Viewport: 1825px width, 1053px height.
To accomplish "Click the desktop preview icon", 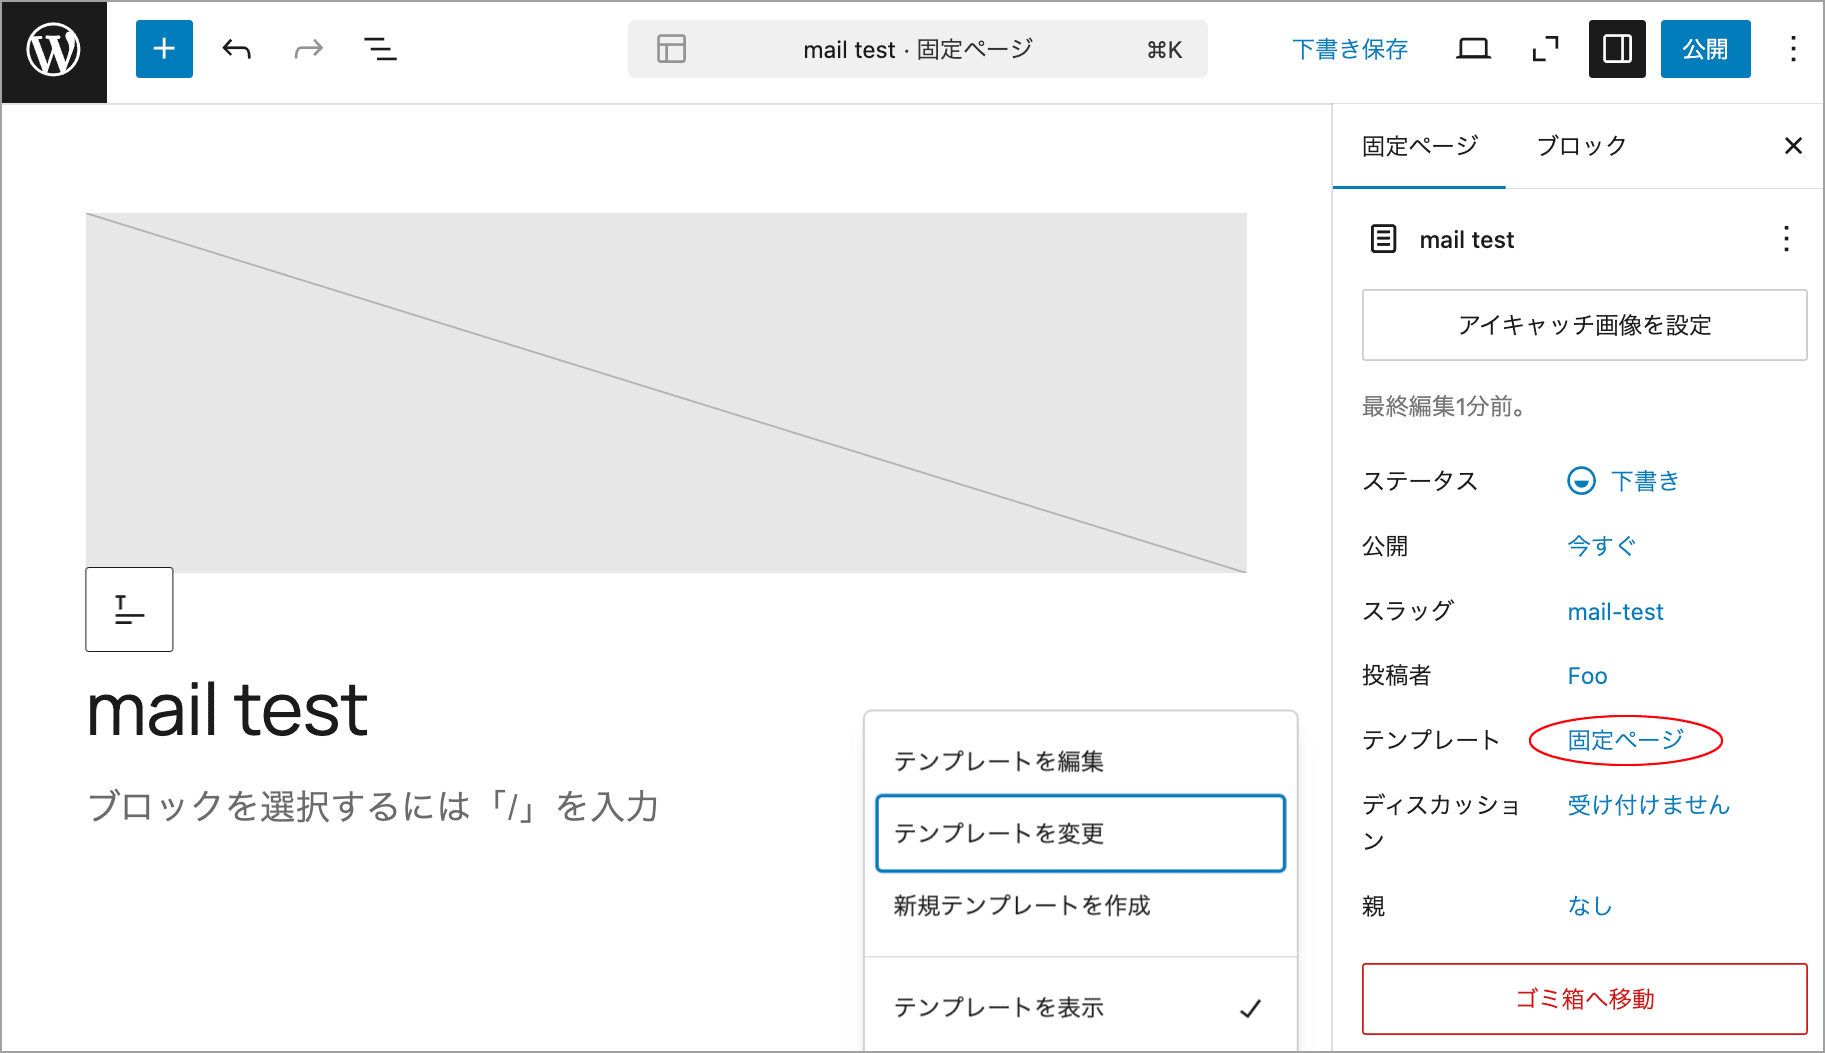I will 1473,49.
